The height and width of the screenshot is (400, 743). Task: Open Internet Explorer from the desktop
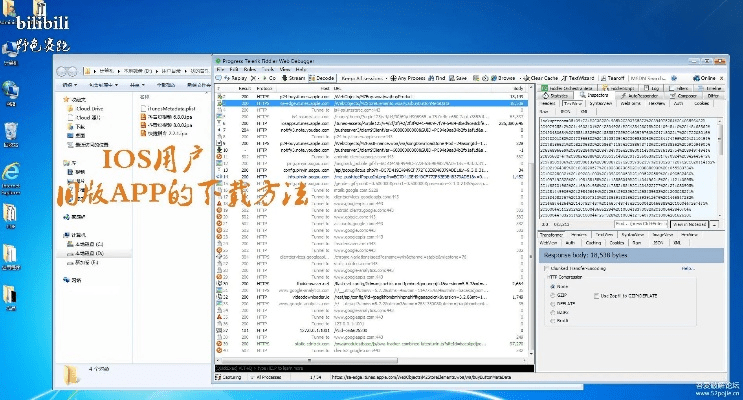point(10,171)
